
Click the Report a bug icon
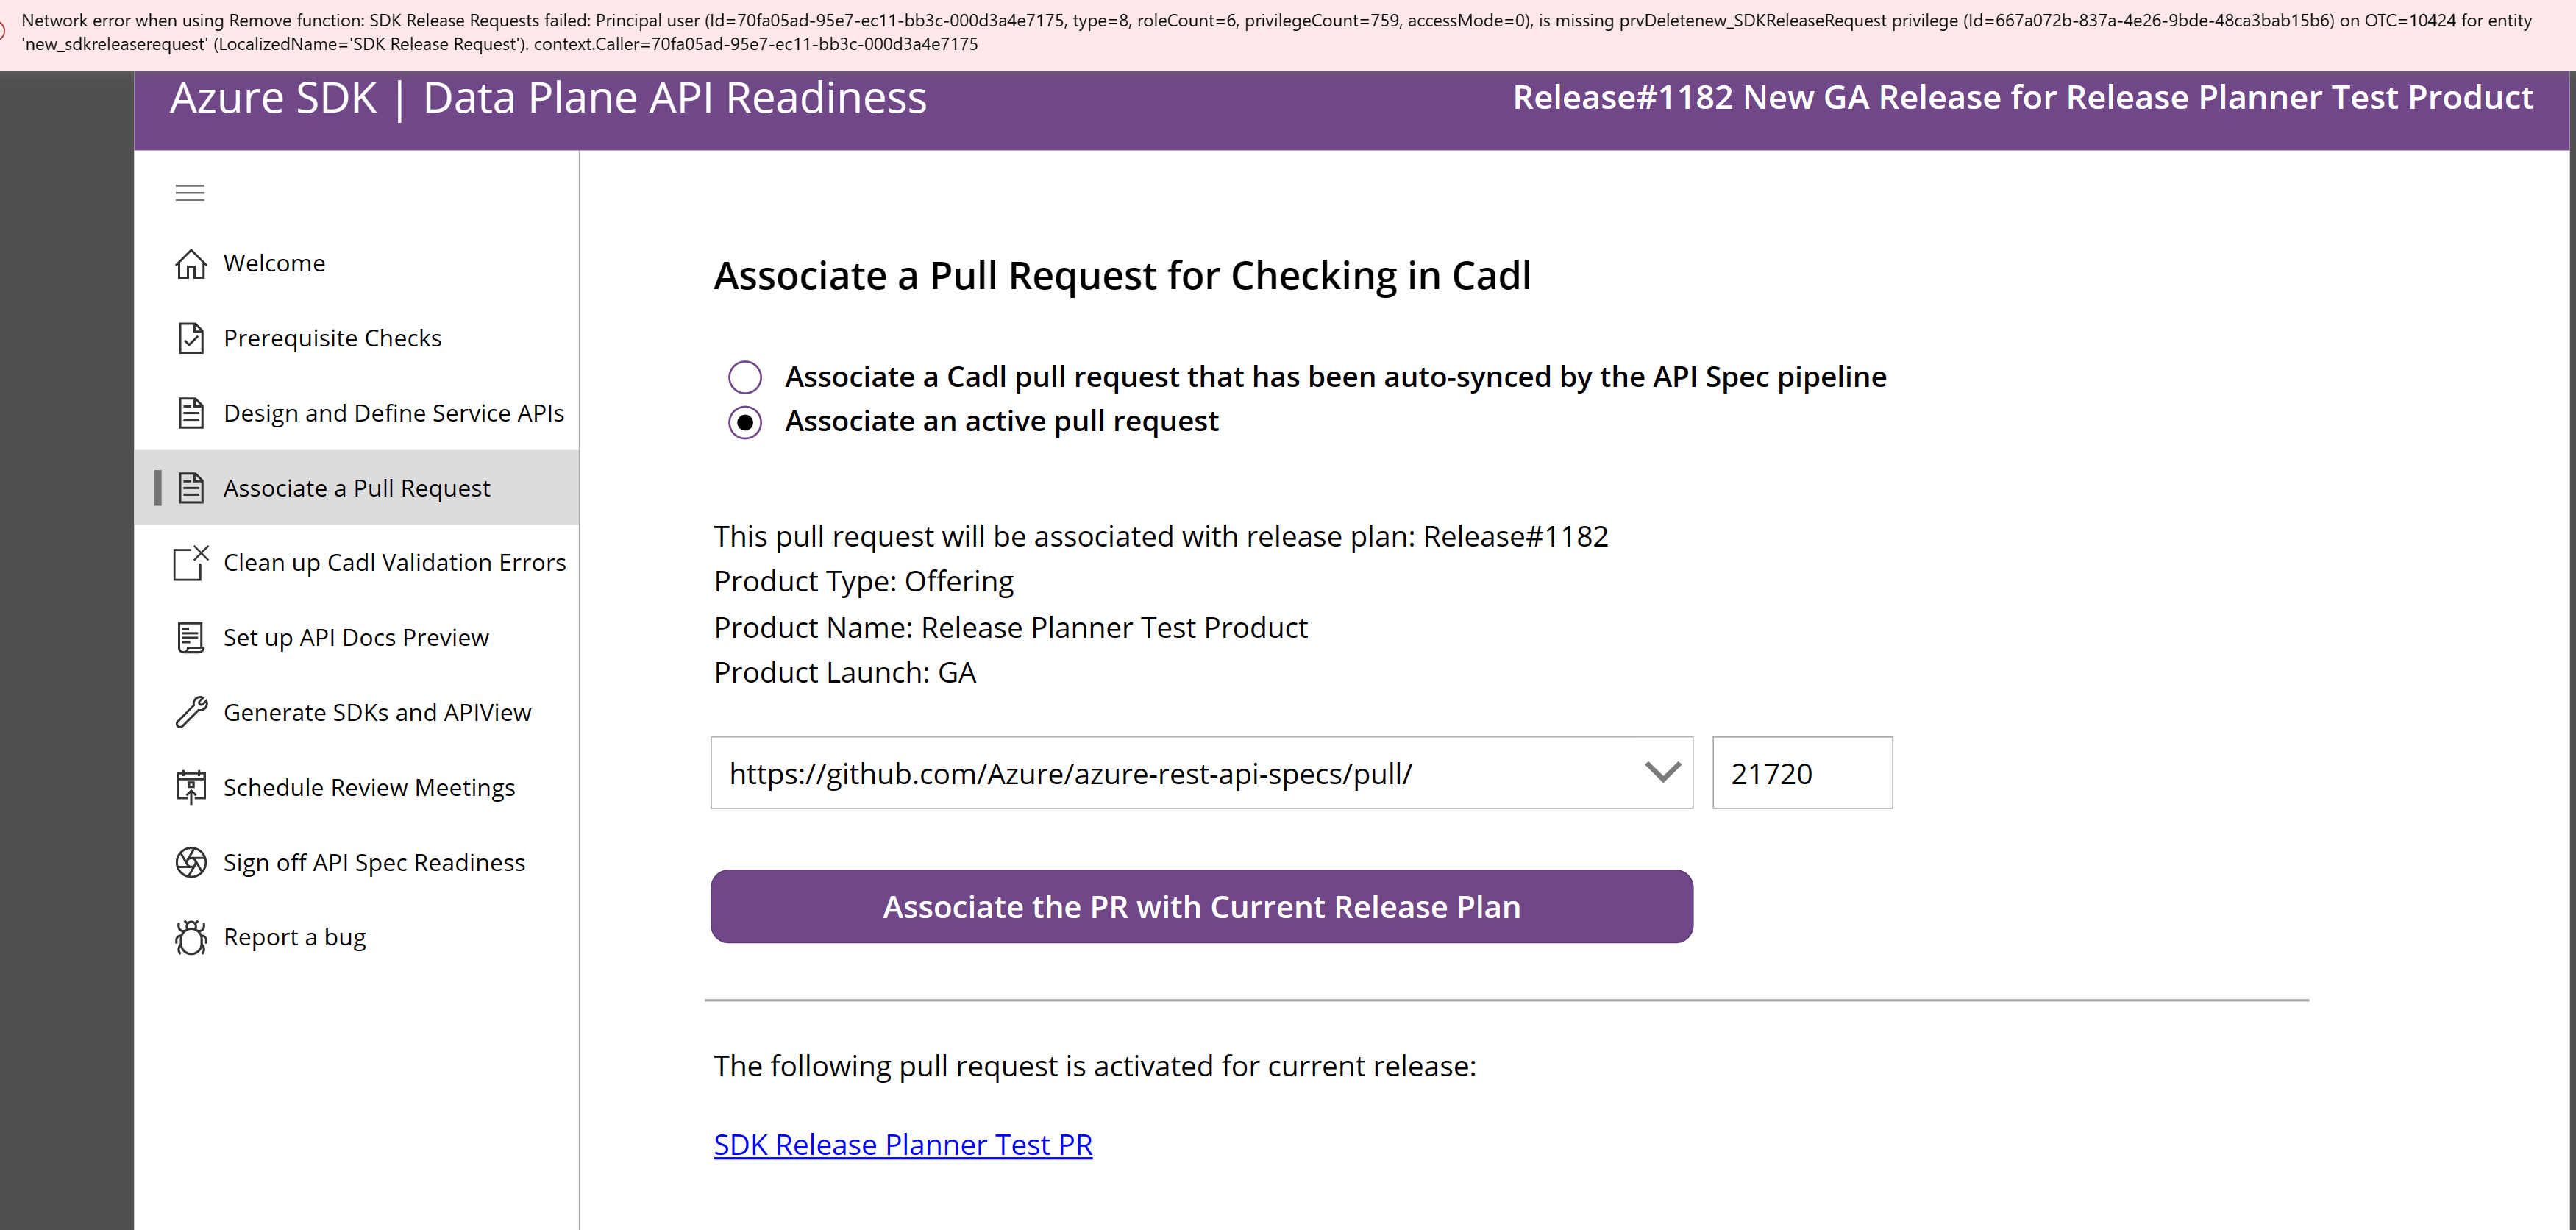click(x=191, y=937)
